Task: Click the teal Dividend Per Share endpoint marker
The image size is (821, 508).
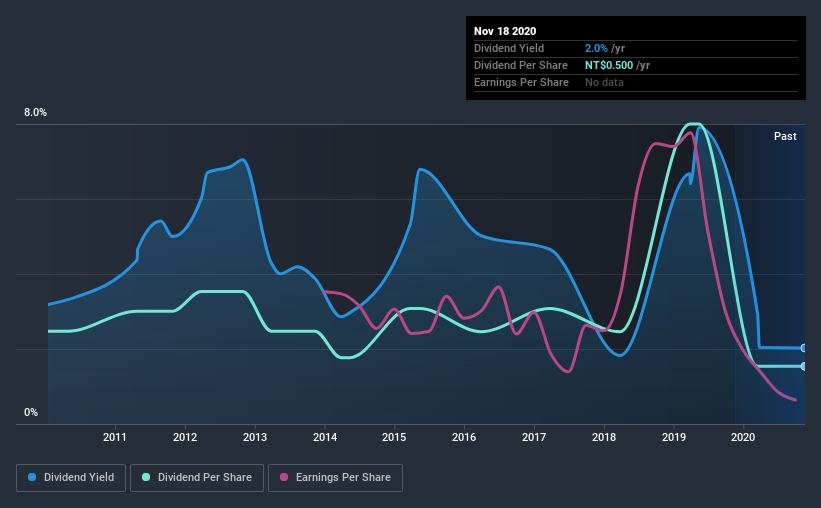Action: (803, 366)
